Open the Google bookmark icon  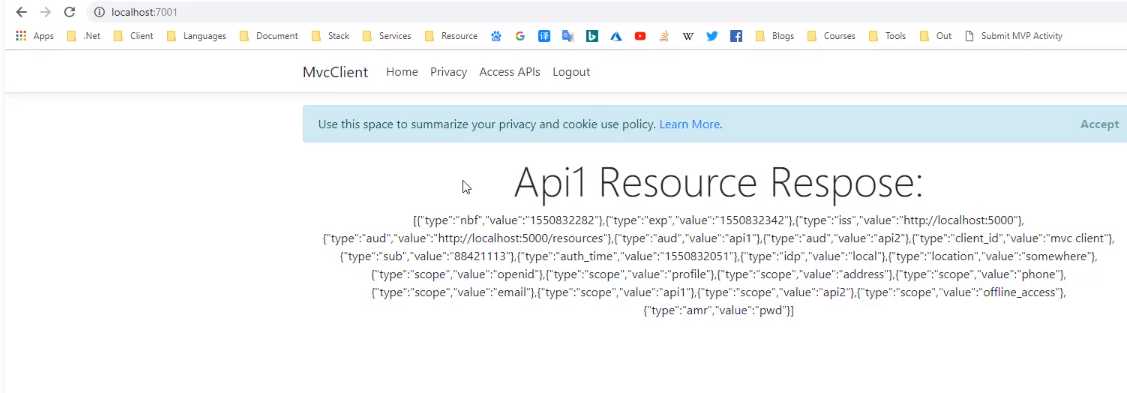pyautogui.click(x=520, y=36)
